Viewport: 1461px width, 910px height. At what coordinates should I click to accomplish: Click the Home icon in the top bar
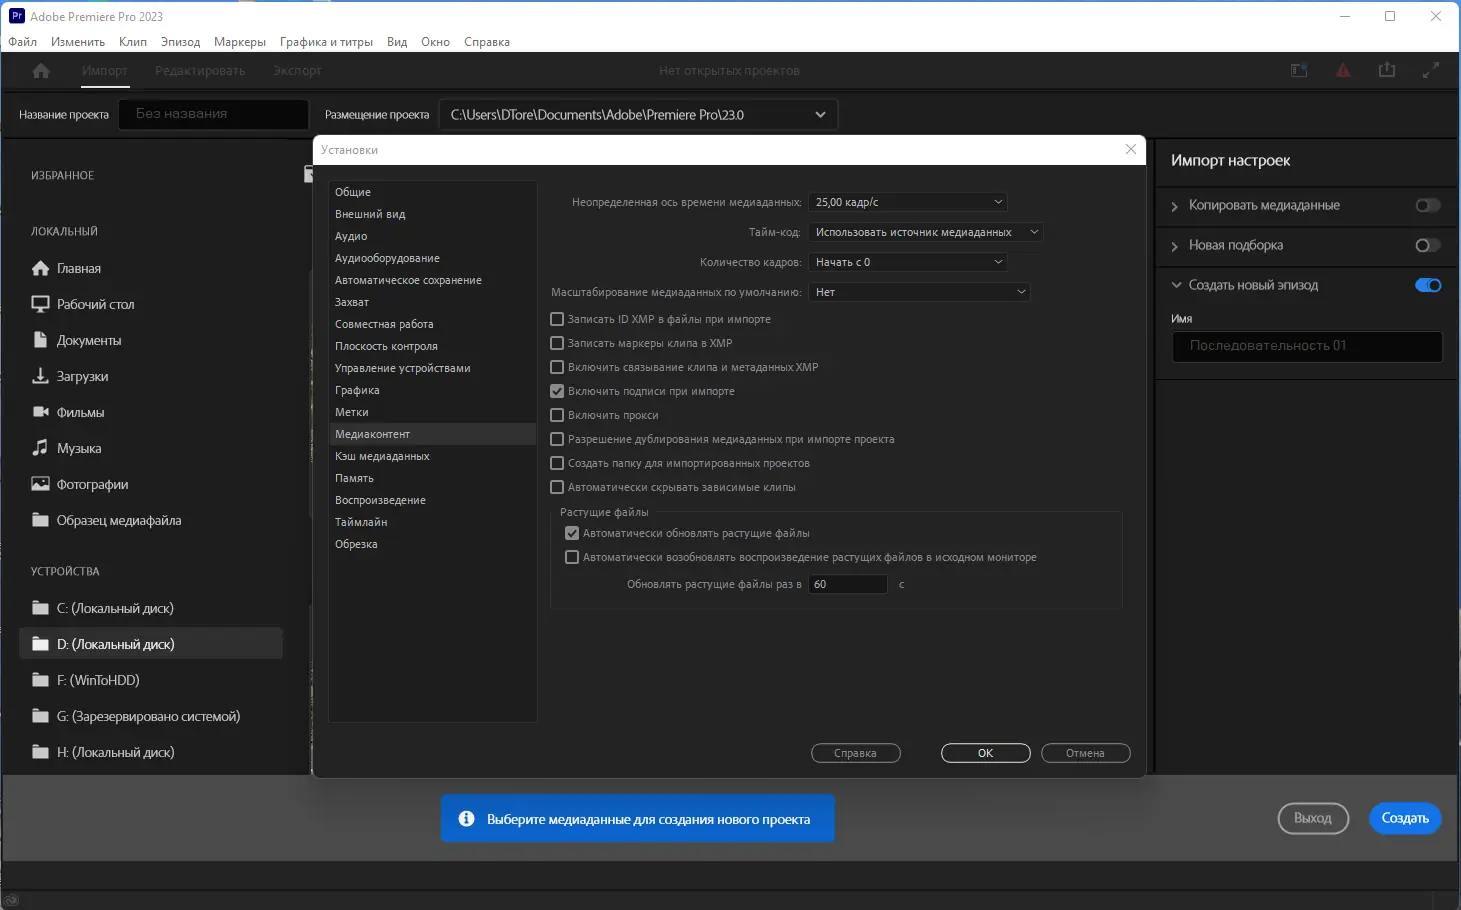[41, 71]
